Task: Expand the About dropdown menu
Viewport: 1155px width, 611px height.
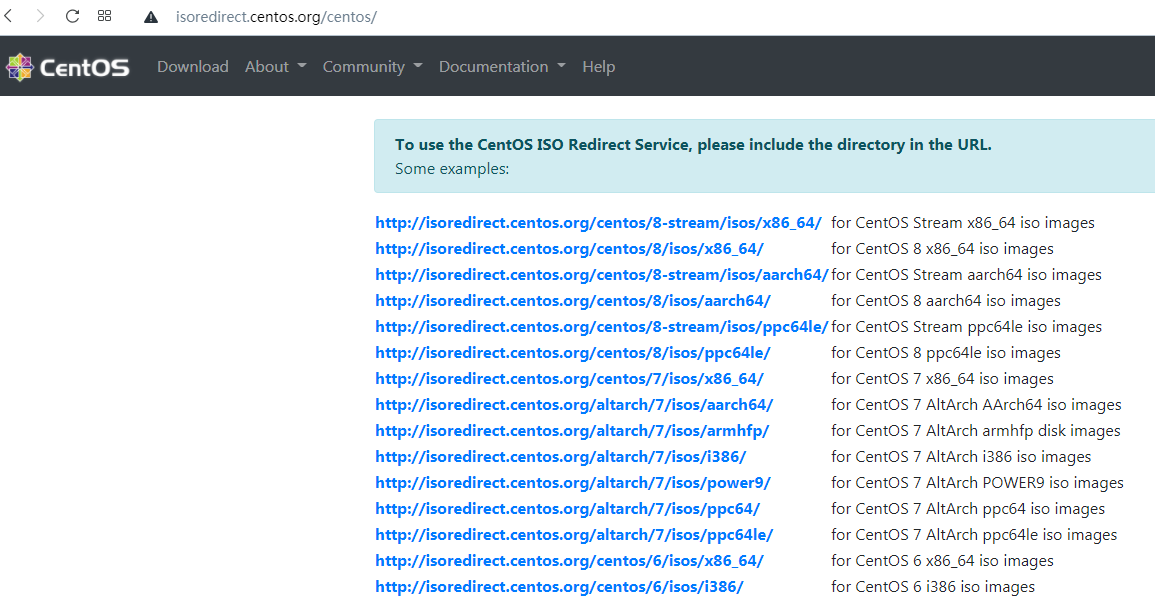Action: [275, 66]
